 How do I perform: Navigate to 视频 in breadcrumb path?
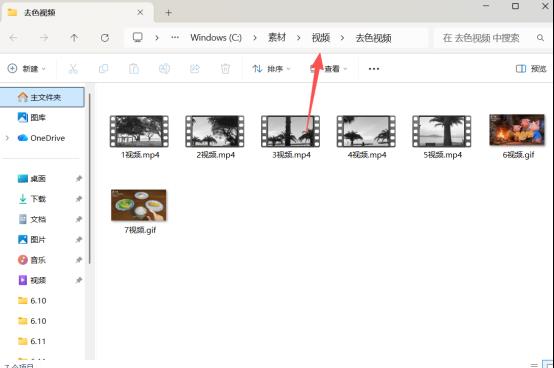point(321,37)
